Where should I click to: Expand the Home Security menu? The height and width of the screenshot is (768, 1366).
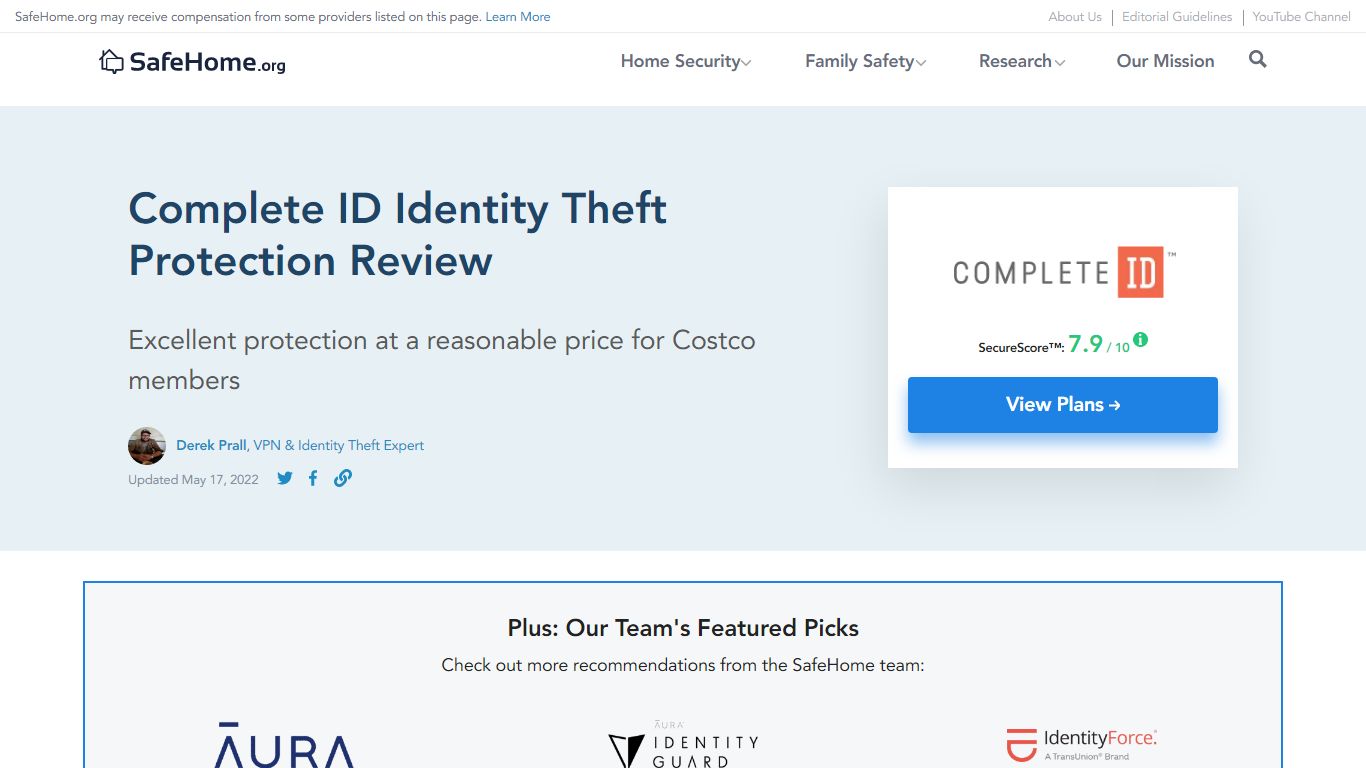coord(686,61)
